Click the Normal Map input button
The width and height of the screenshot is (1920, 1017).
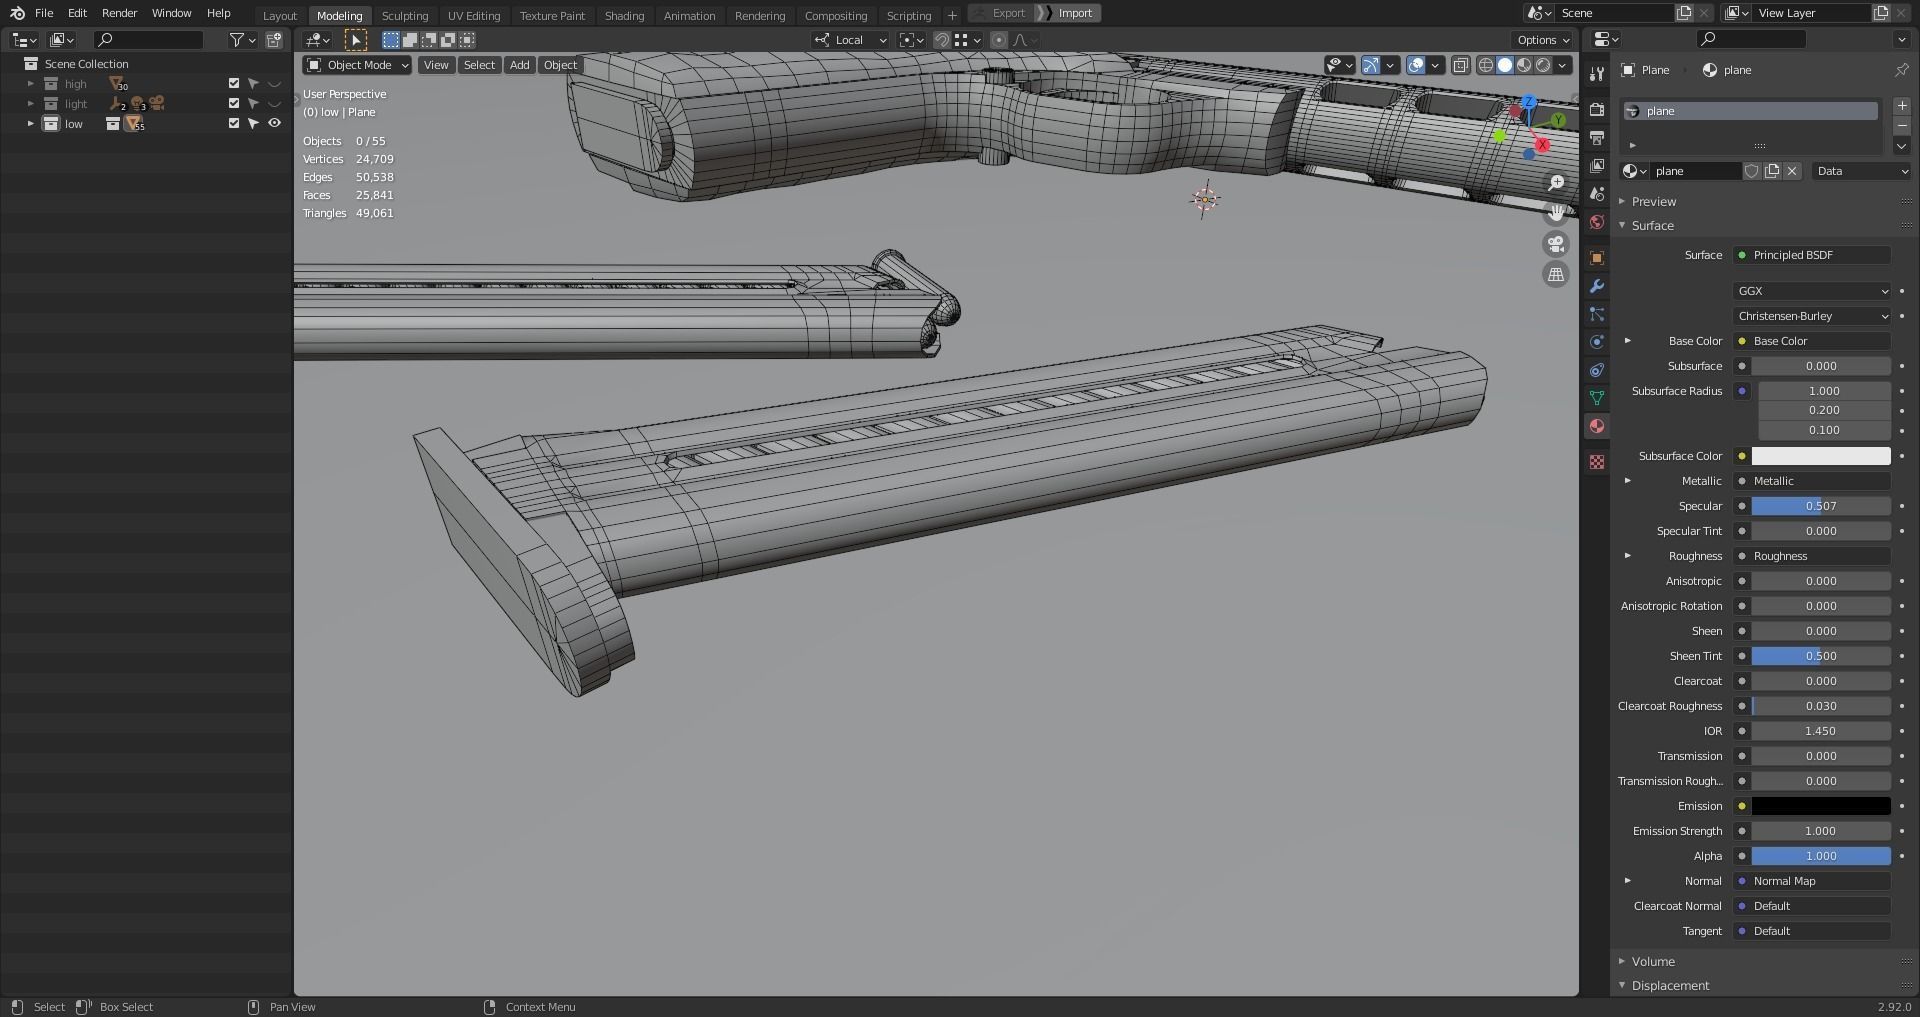[1812, 881]
